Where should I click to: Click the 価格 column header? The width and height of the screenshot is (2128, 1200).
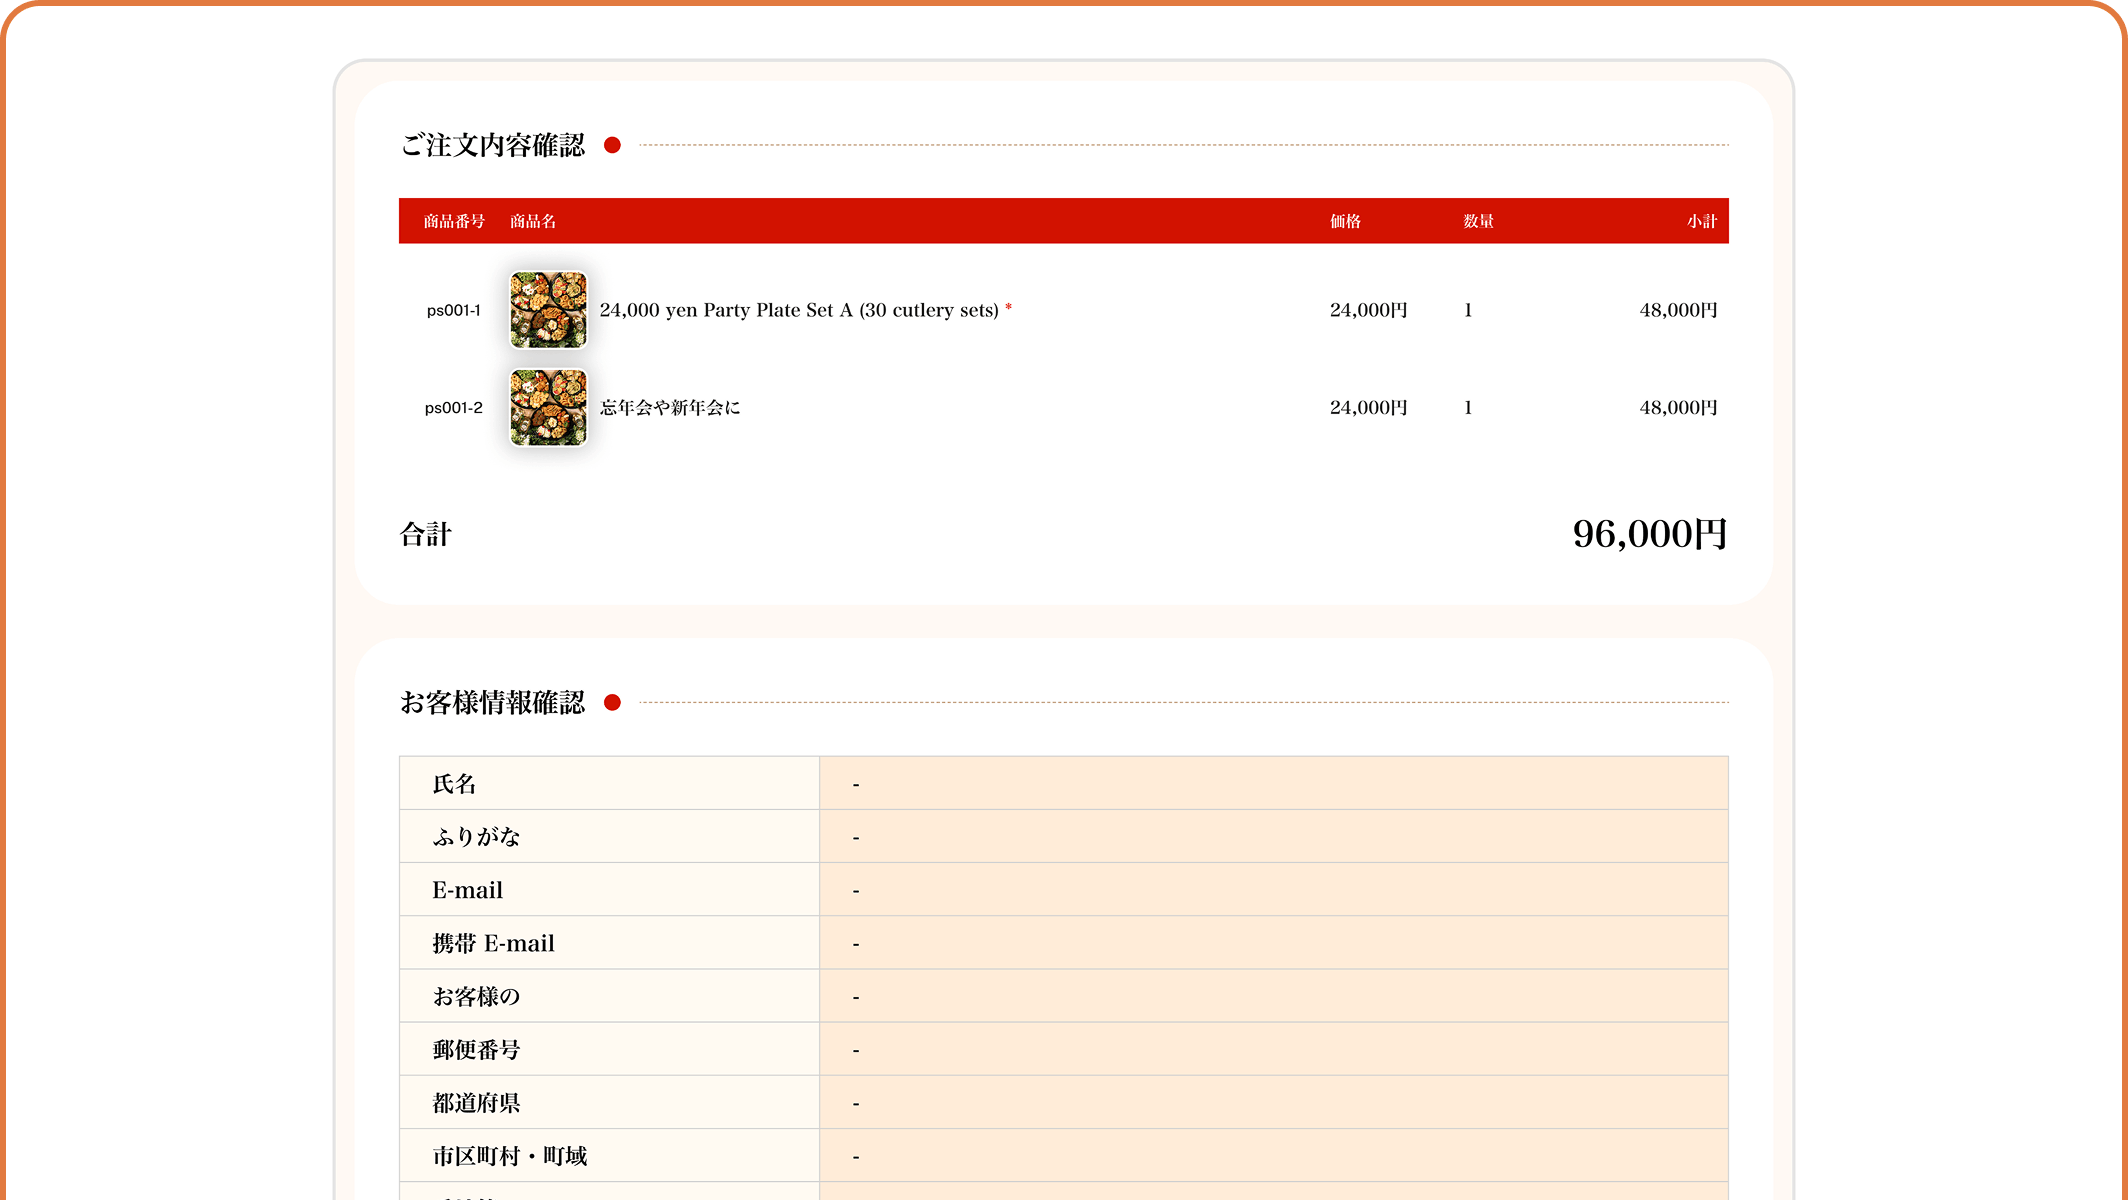tap(1345, 221)
